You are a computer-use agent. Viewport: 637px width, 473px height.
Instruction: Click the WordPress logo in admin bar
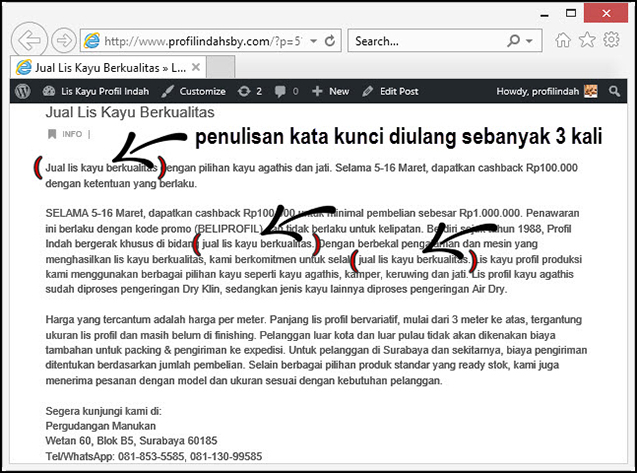tap(23, 91)
